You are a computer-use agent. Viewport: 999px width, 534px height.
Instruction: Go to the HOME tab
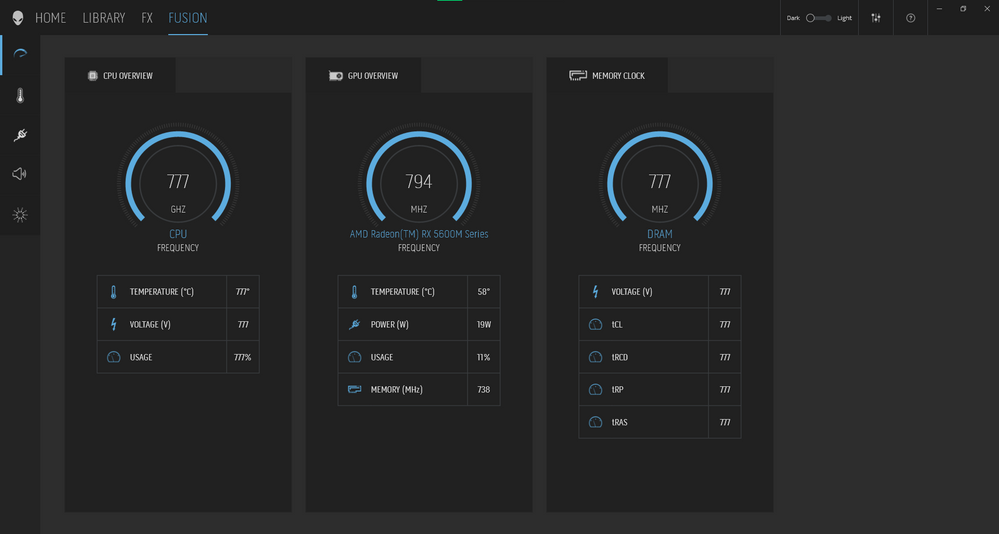(50, 18)
